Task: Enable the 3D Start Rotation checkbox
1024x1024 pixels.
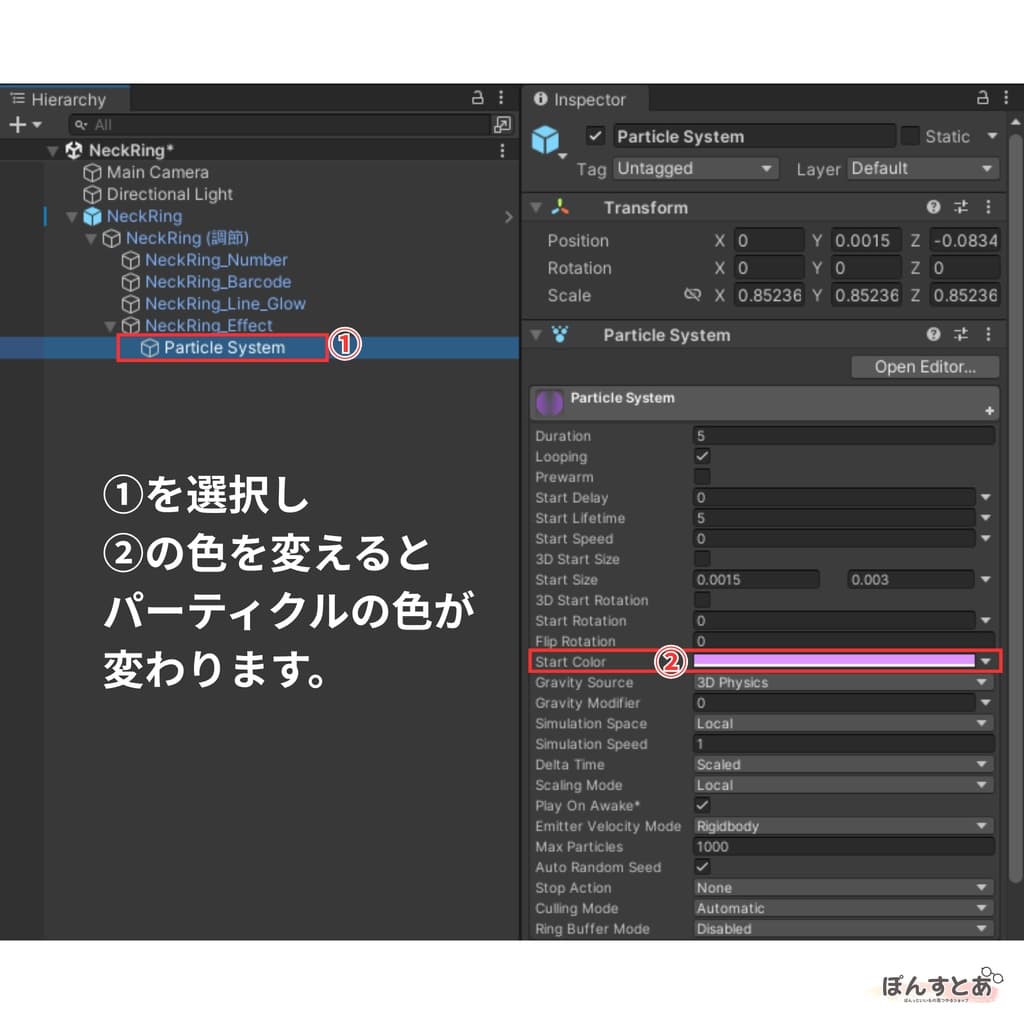Action: click(702, 600)
